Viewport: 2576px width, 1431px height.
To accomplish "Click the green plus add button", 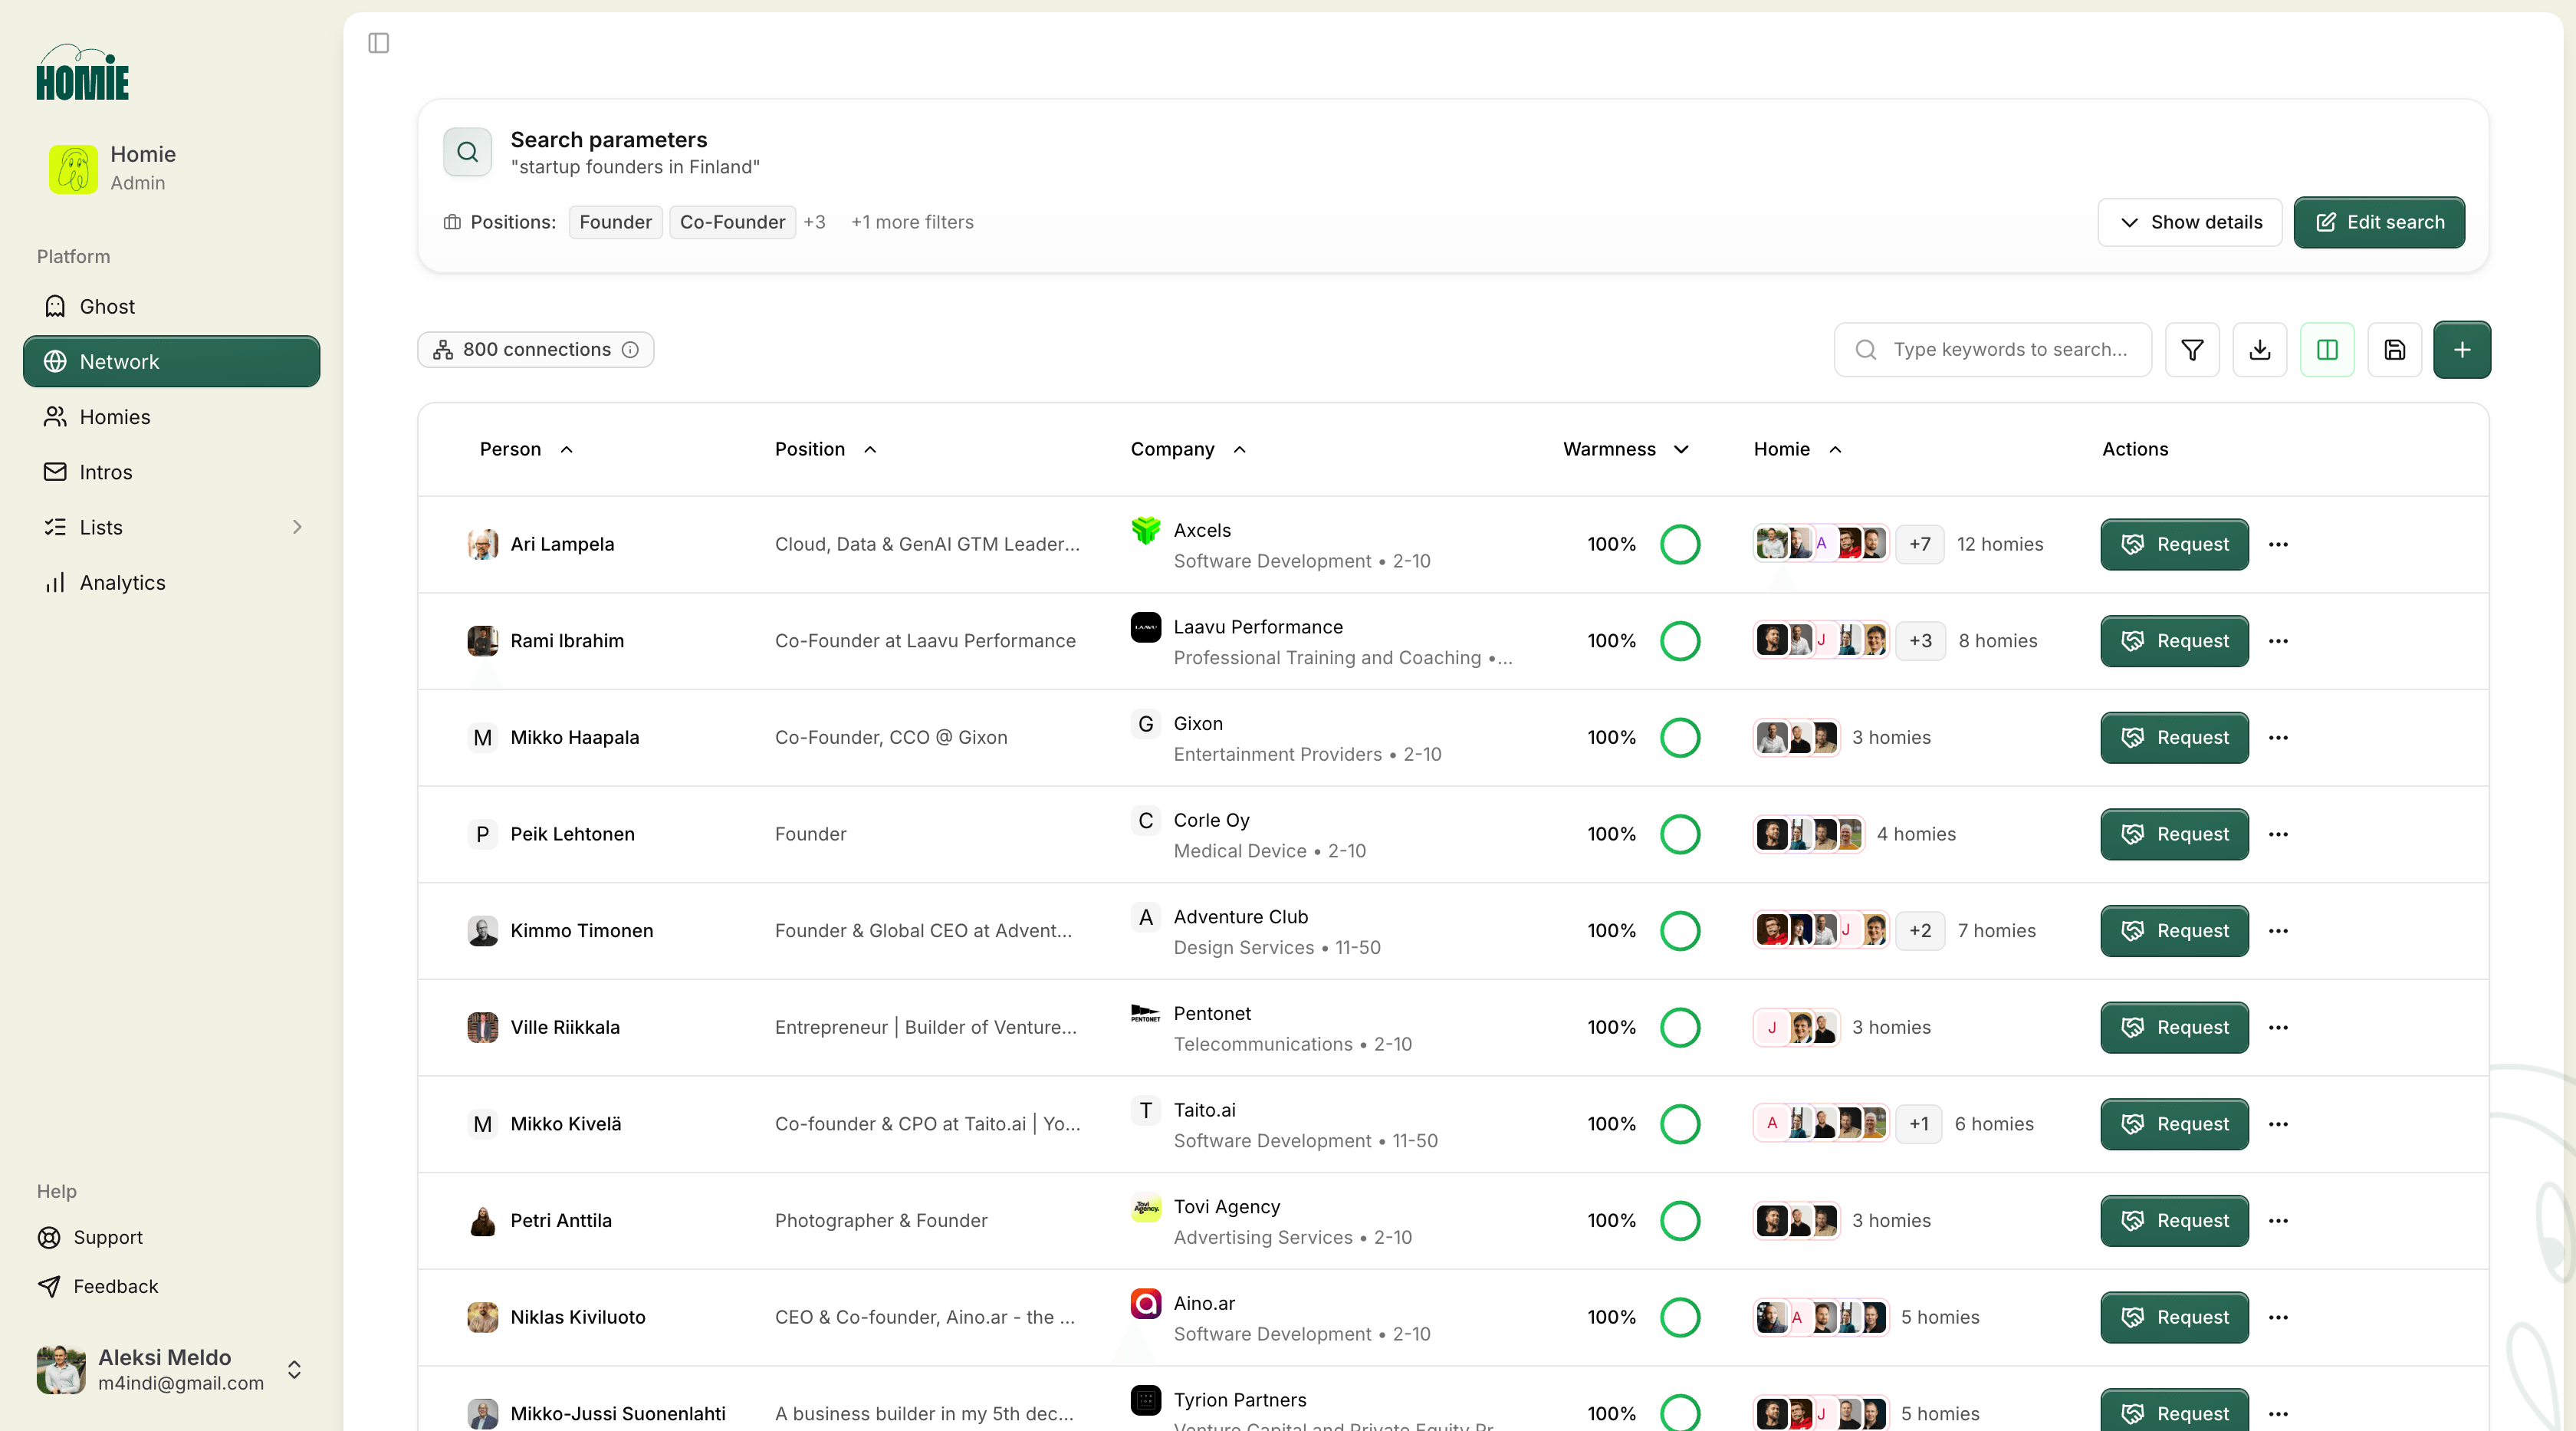I will click(2462, 350).
